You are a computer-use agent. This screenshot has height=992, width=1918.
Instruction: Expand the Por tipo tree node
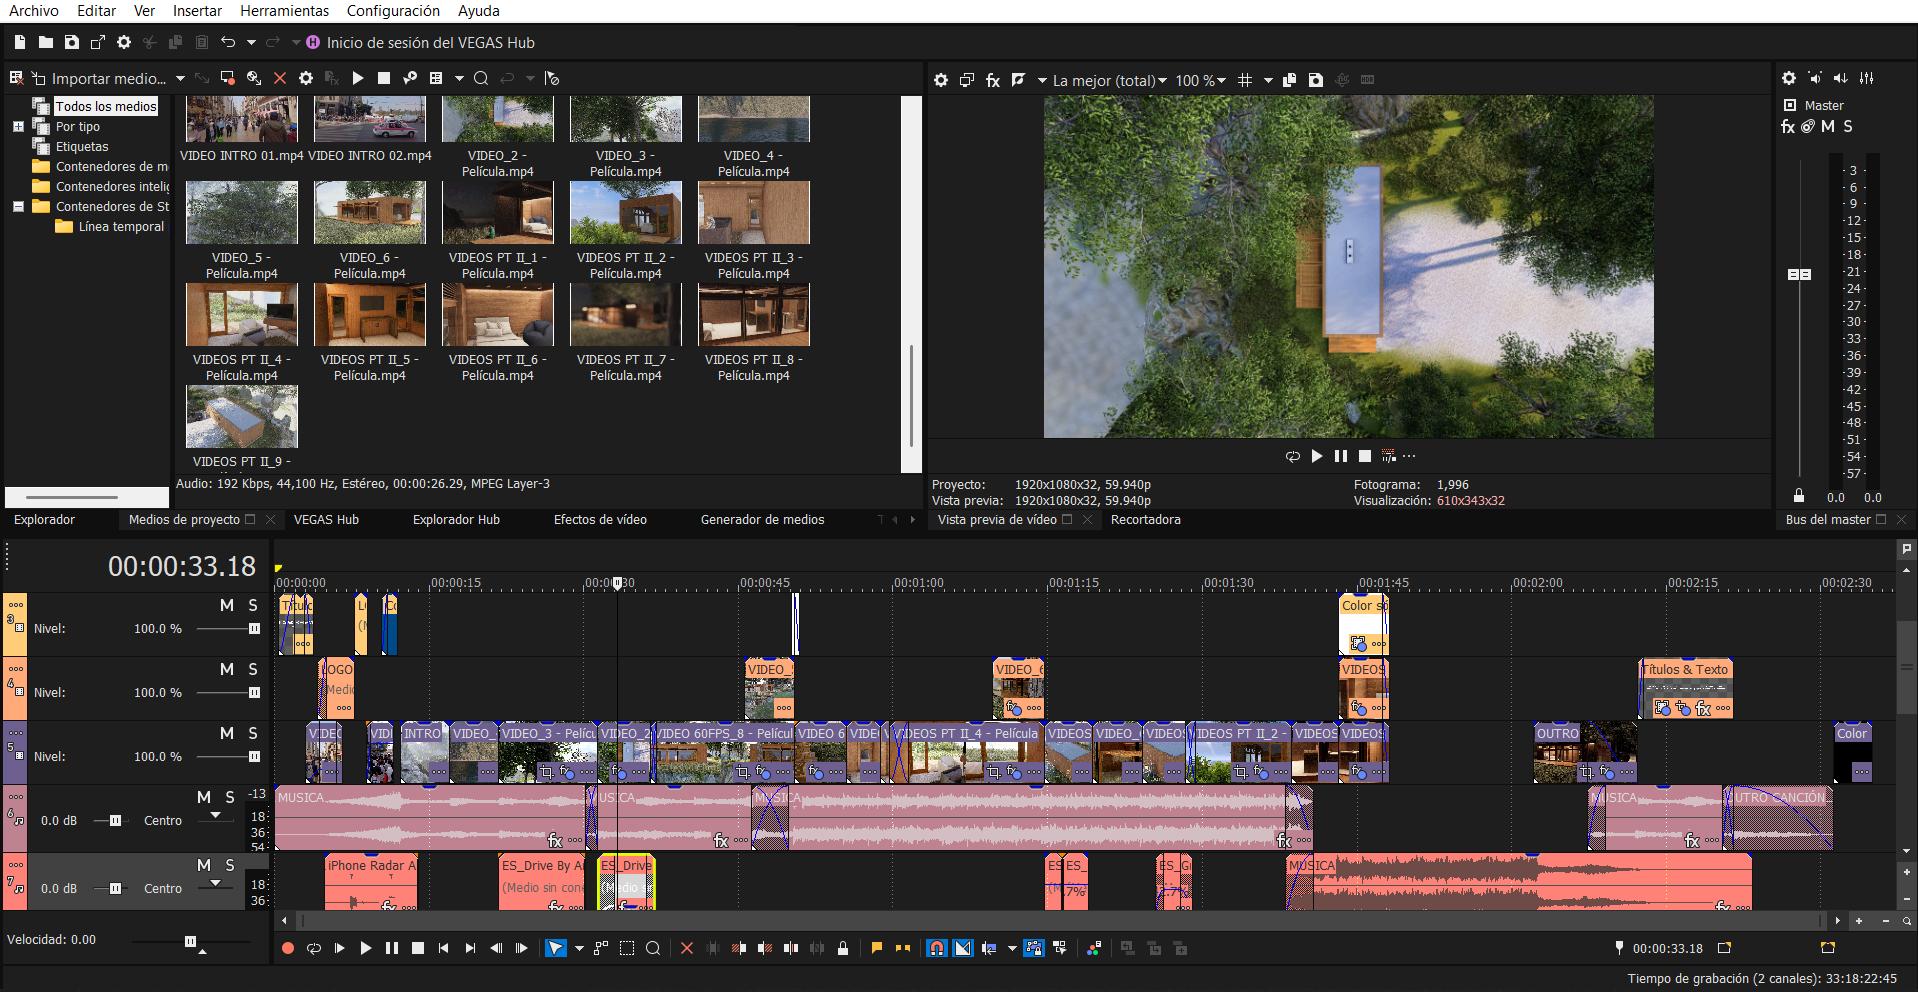18,127
